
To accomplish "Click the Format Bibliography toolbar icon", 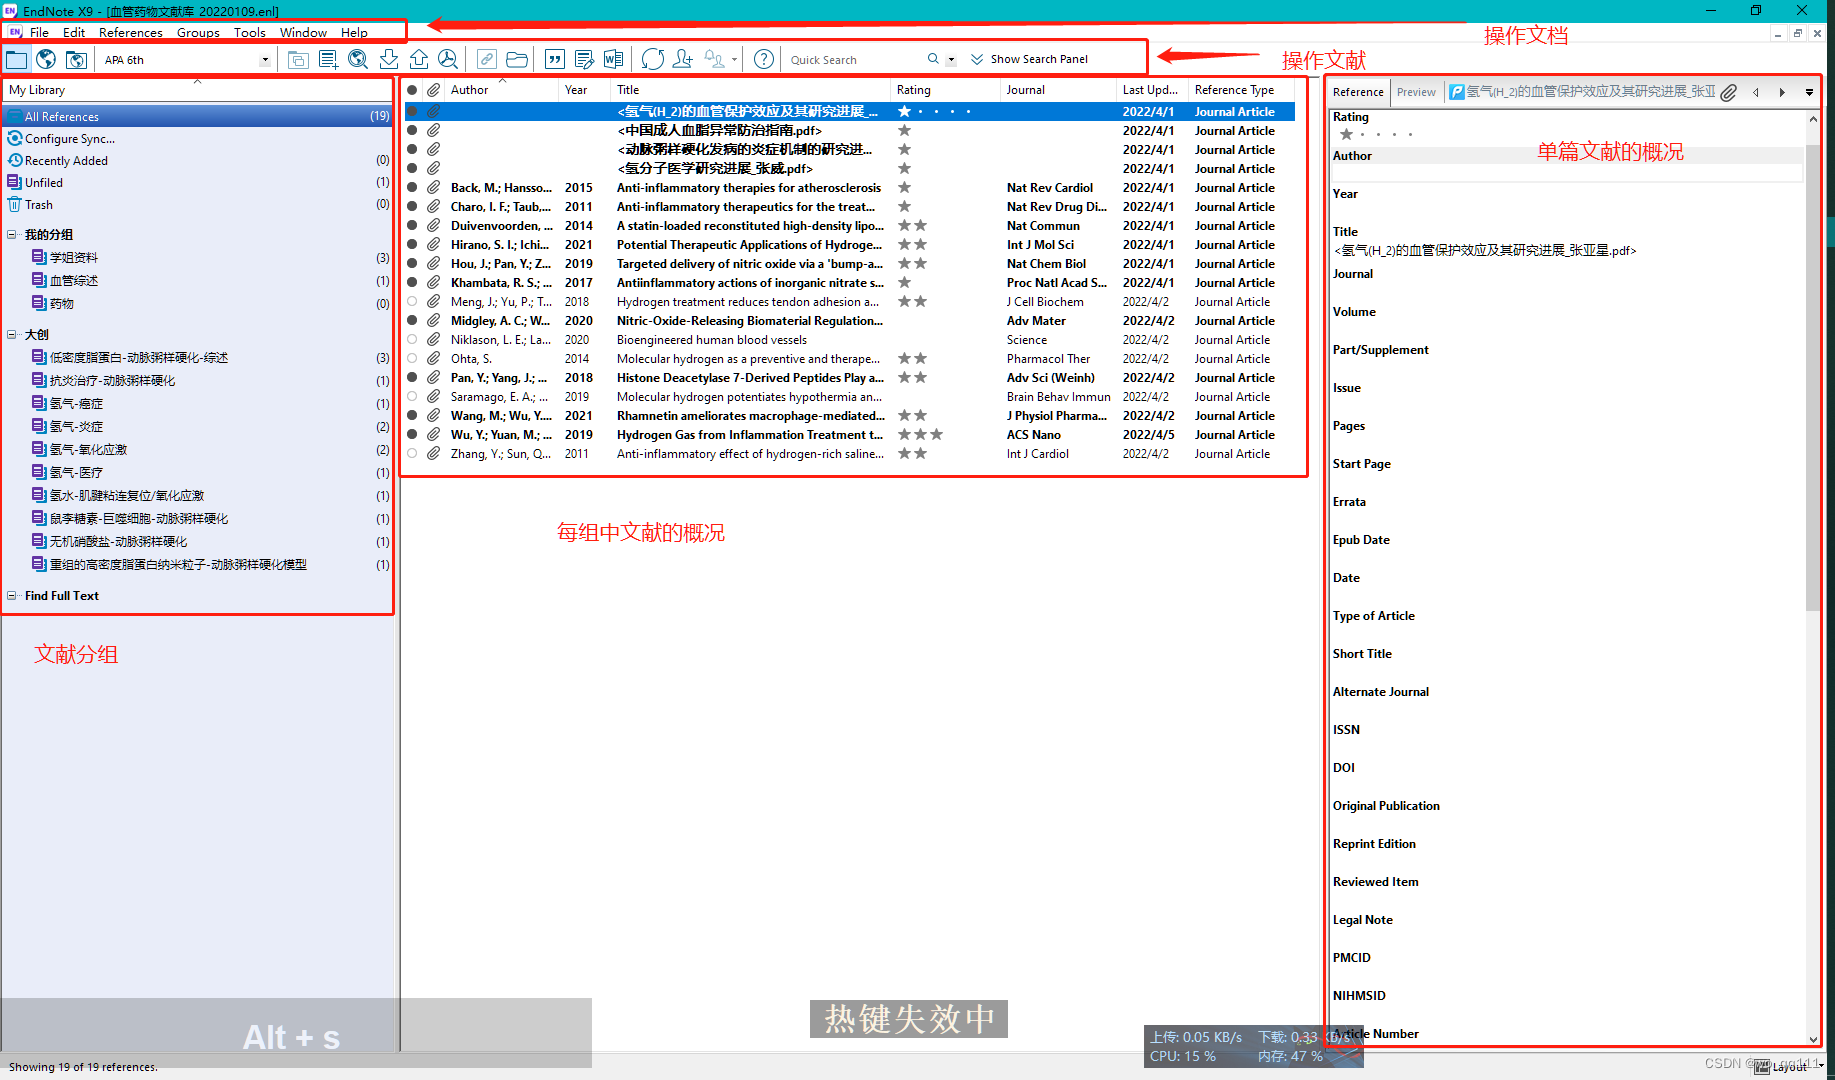I will [584, 59].
